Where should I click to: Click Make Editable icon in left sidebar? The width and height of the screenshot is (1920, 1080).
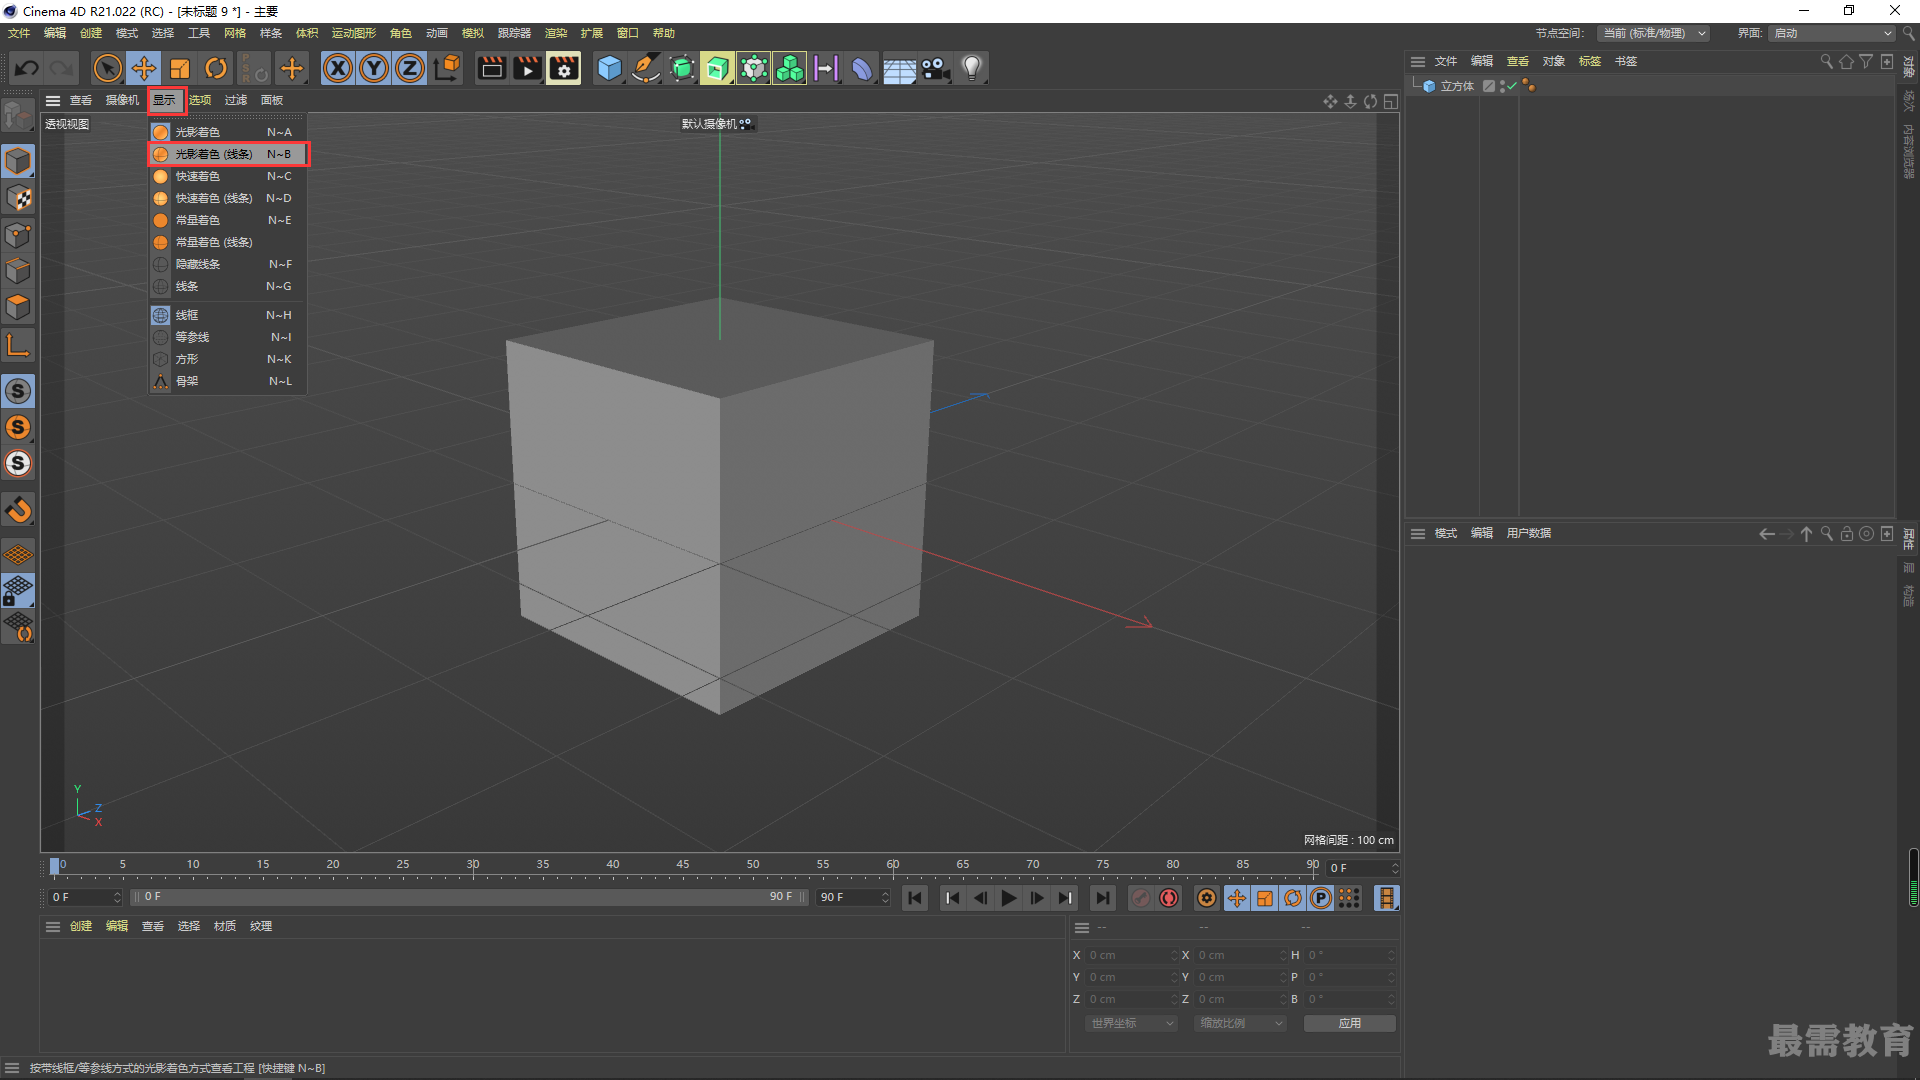click(18, 117)
